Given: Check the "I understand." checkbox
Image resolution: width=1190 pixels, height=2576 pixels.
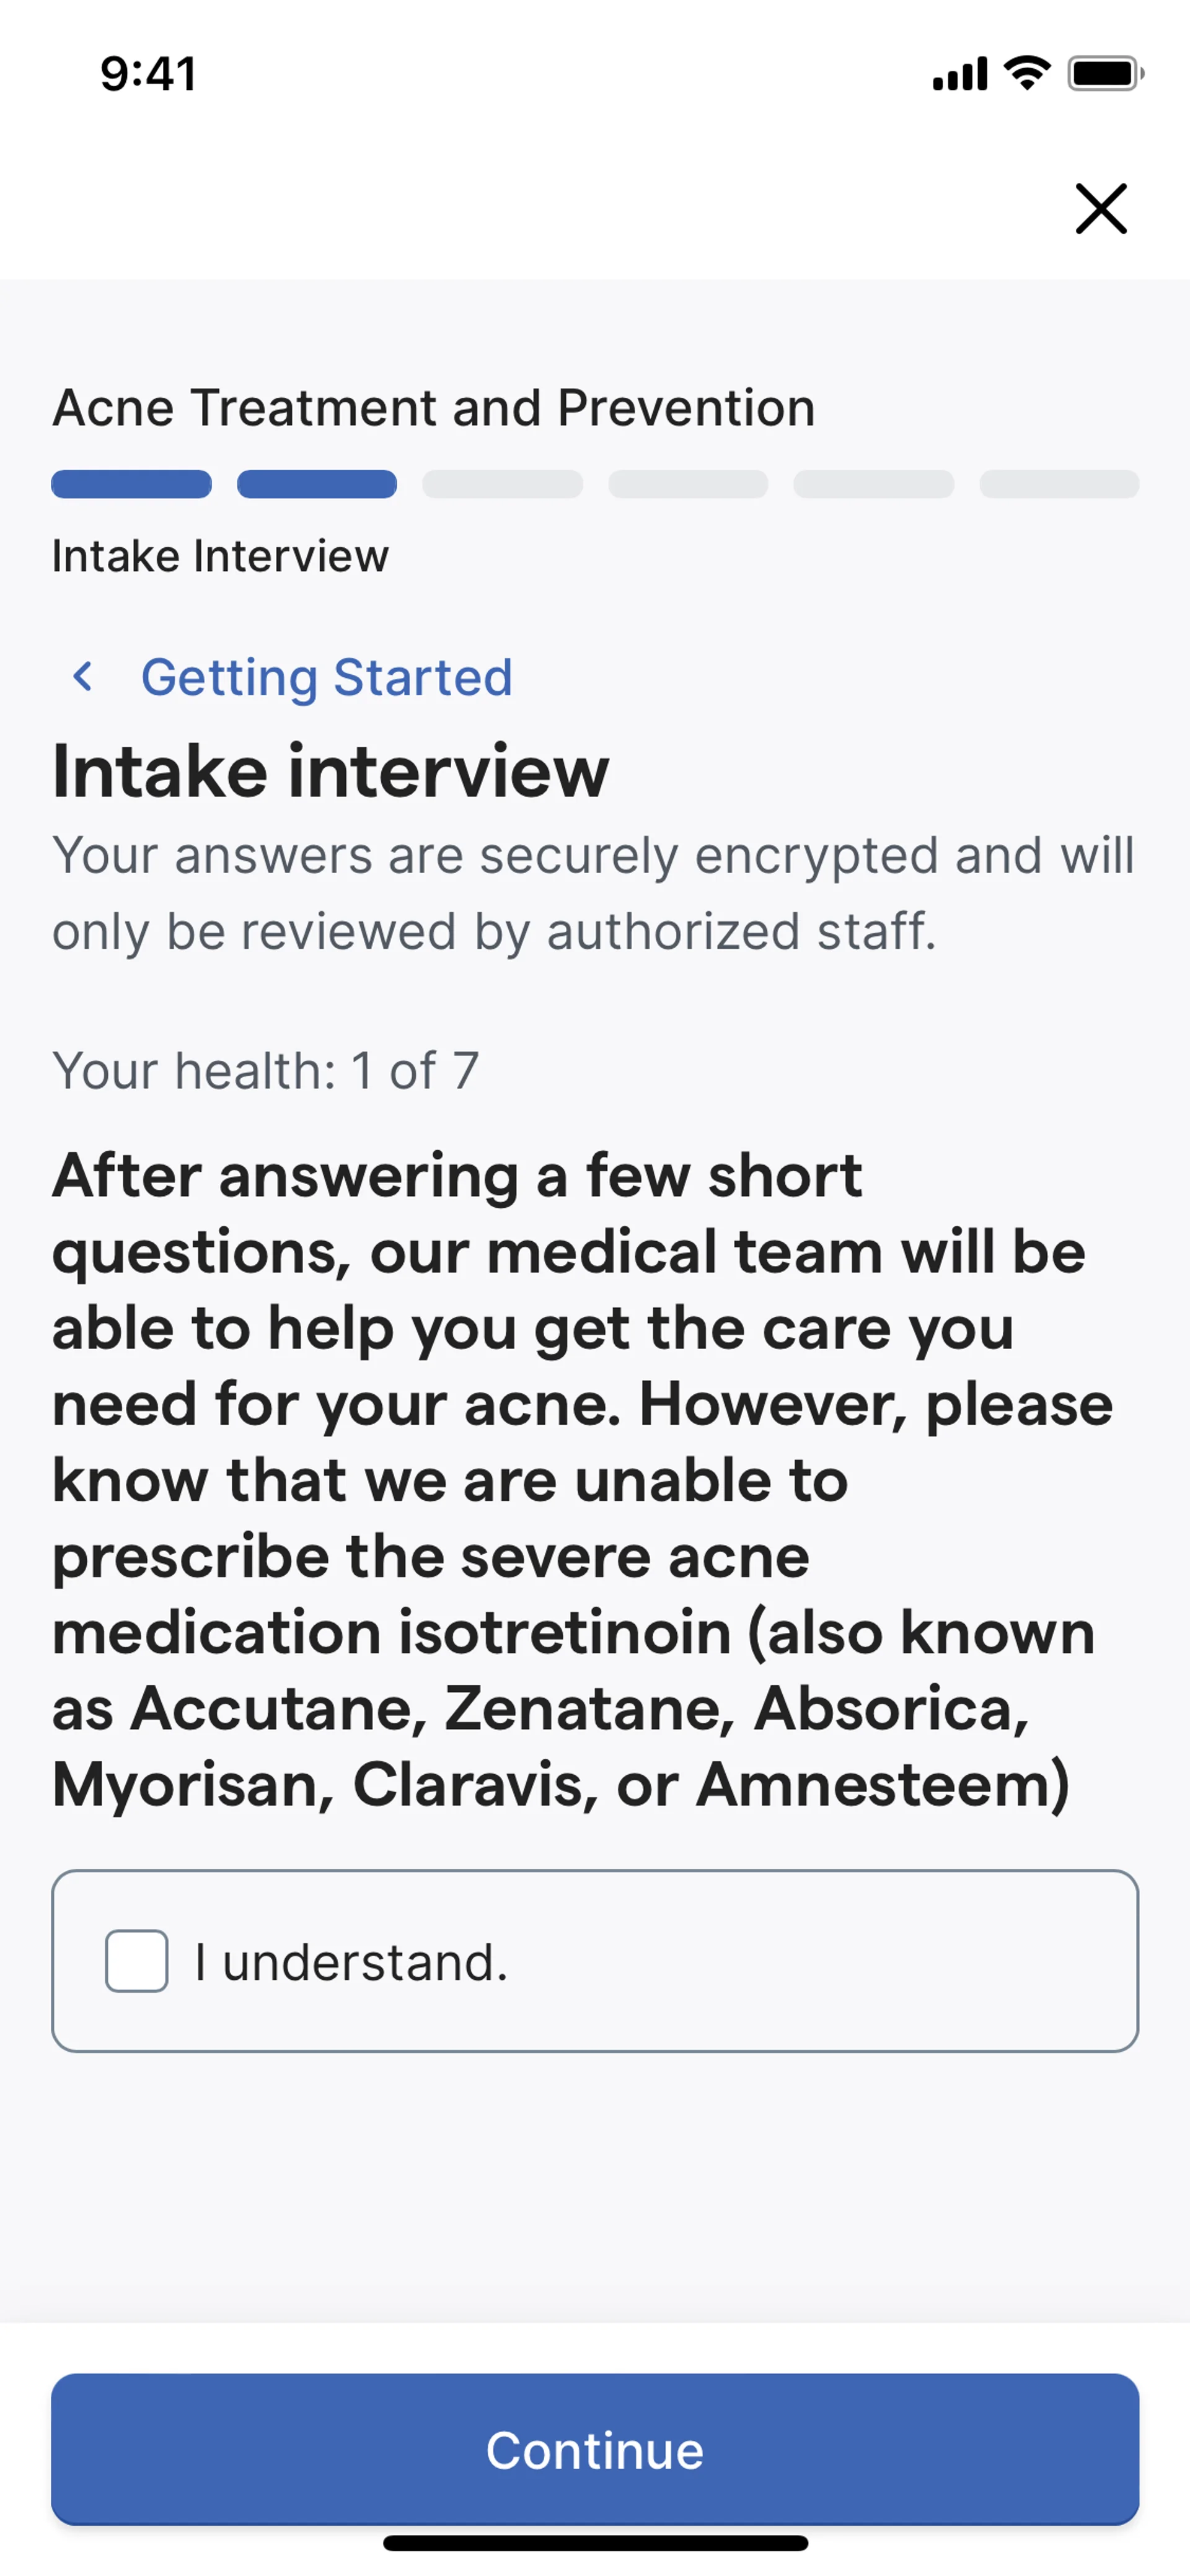Looking at the screenshot, I should coord(137,1961).
